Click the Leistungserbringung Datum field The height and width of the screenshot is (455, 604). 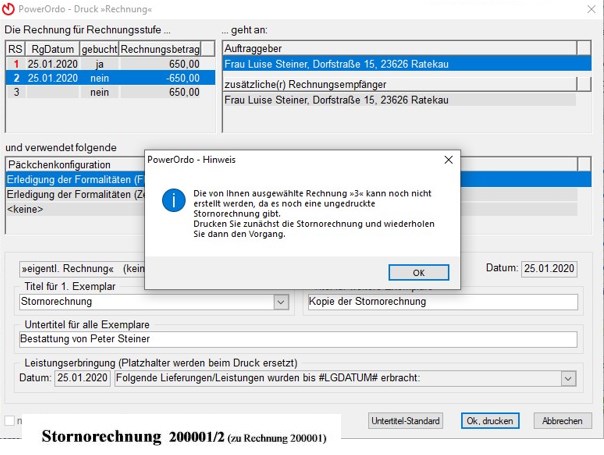(82, 378)
